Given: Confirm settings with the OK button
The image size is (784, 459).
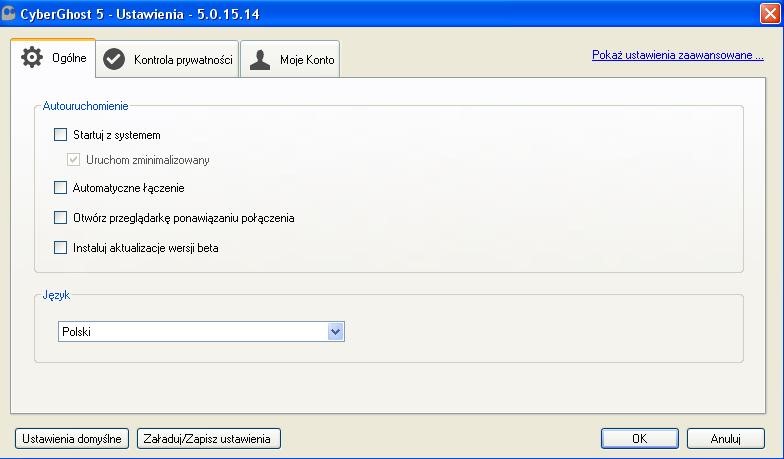Looking at the screenshot, I should tap(640, 438).
